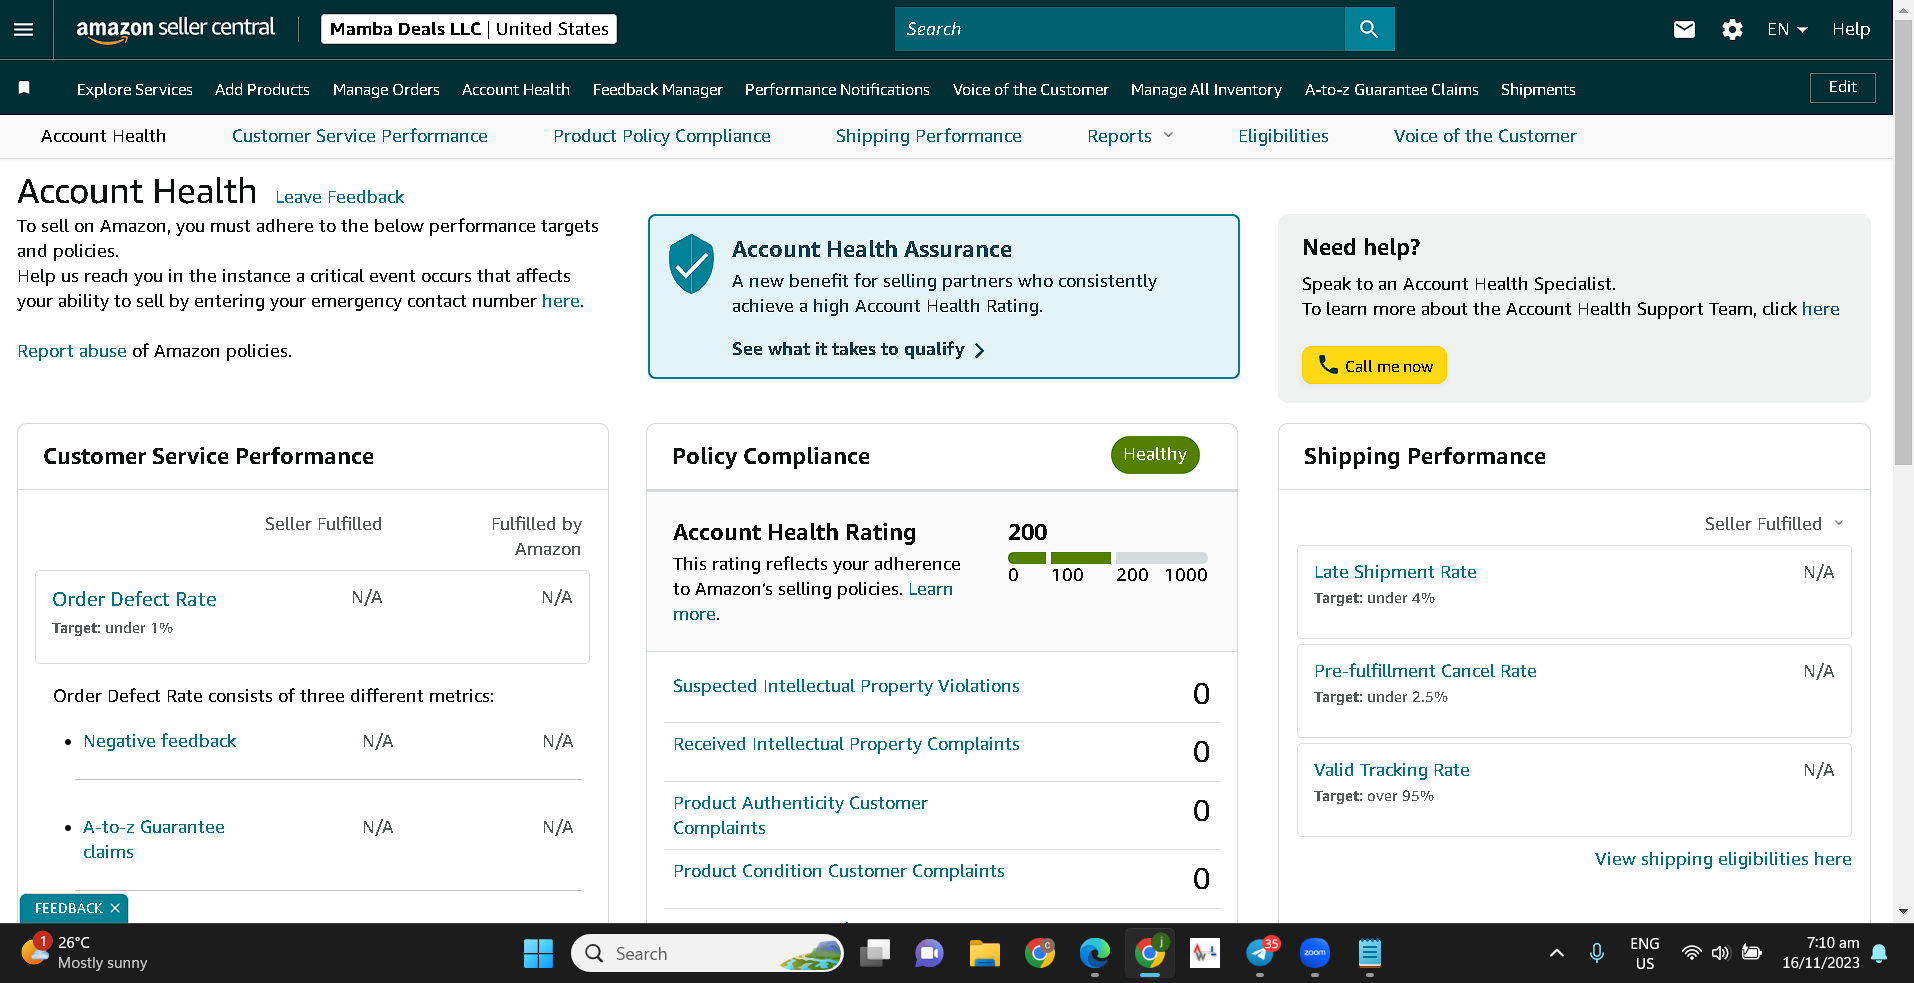Image resolution: width=1914 pixels, height=983 pixels.
Task: Open the Pre-fulfillment Cancel Rate link
Action: (1425, 671)
